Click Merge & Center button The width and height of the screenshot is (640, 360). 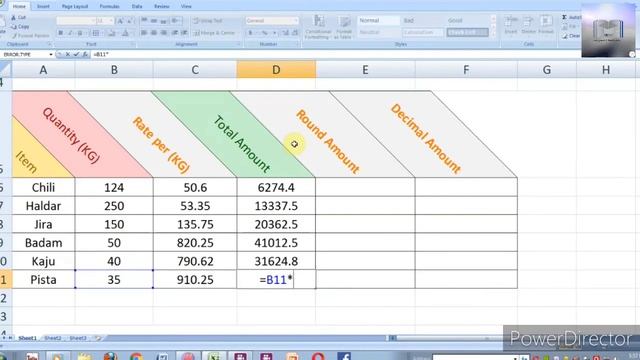tap(215, 33)
